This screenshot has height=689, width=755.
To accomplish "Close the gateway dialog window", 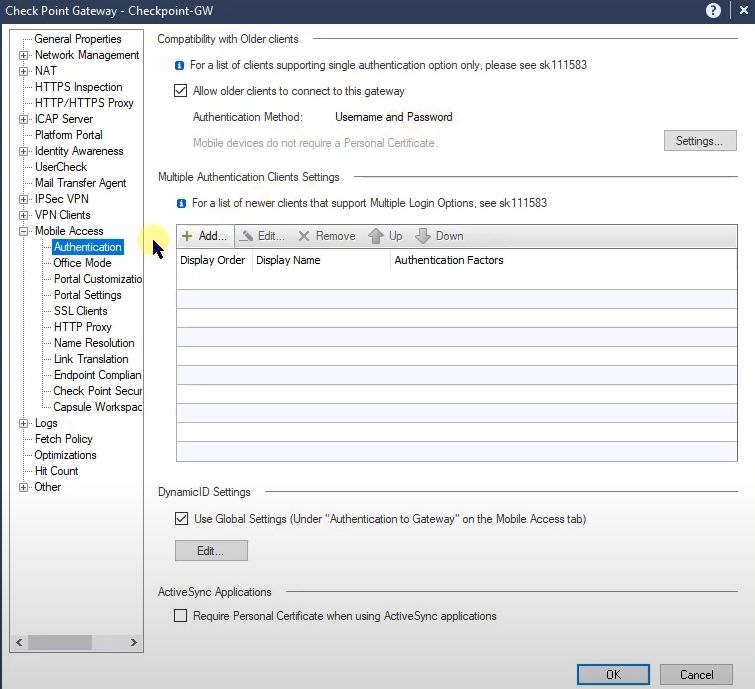I will 743,10.
